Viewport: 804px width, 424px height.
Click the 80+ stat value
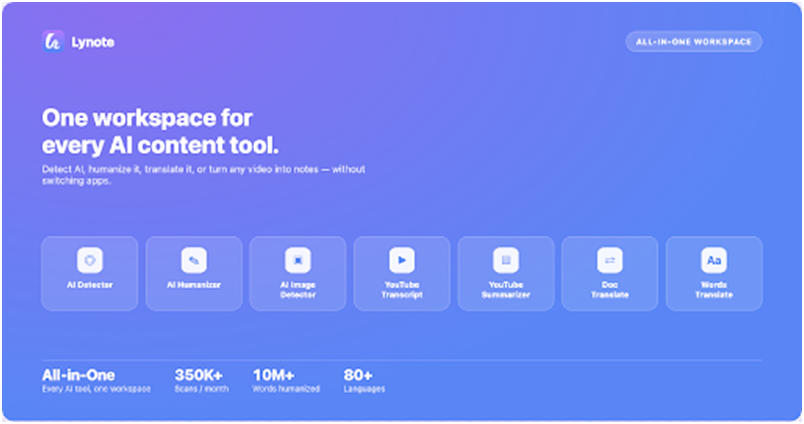(x=358, y=375)
